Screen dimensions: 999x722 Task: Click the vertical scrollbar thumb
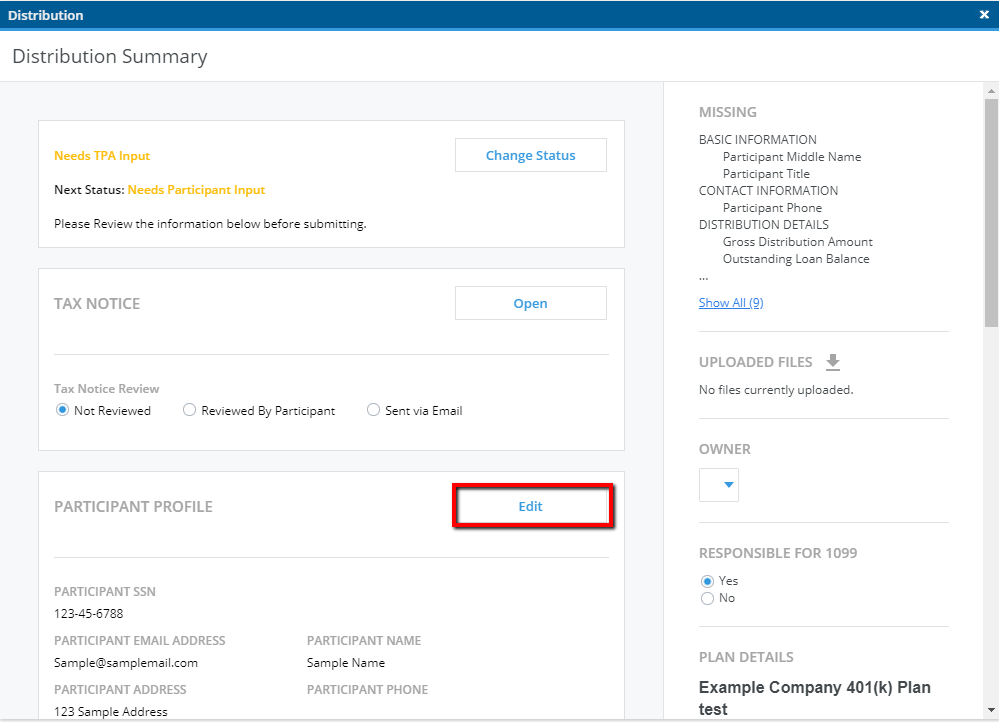(991, 213)
